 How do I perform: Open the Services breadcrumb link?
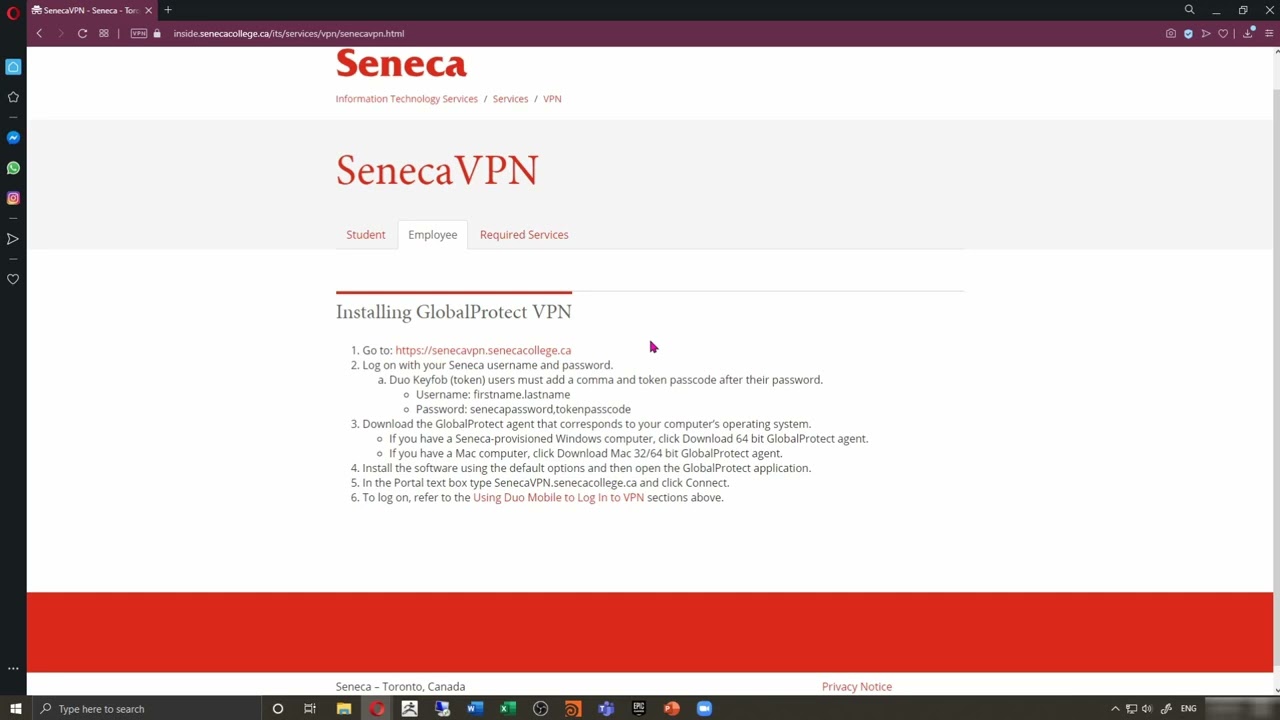(510, 99)
